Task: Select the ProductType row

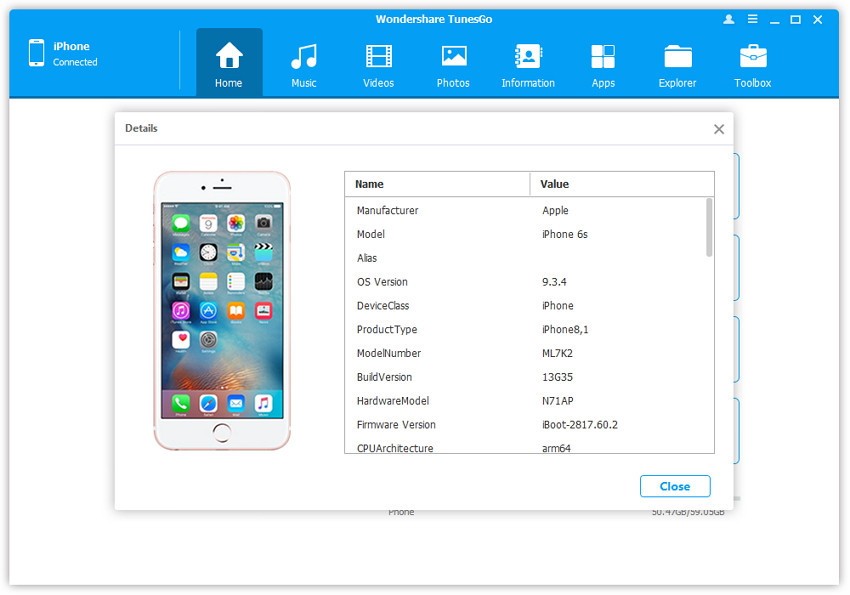Action: click(x=525, y=329)
